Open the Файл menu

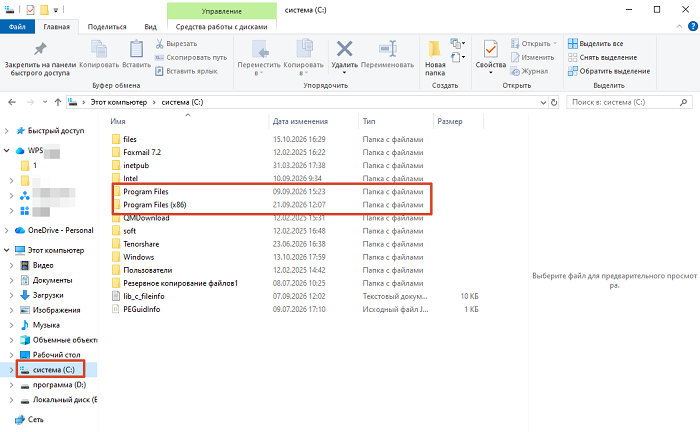pos(17,27)
